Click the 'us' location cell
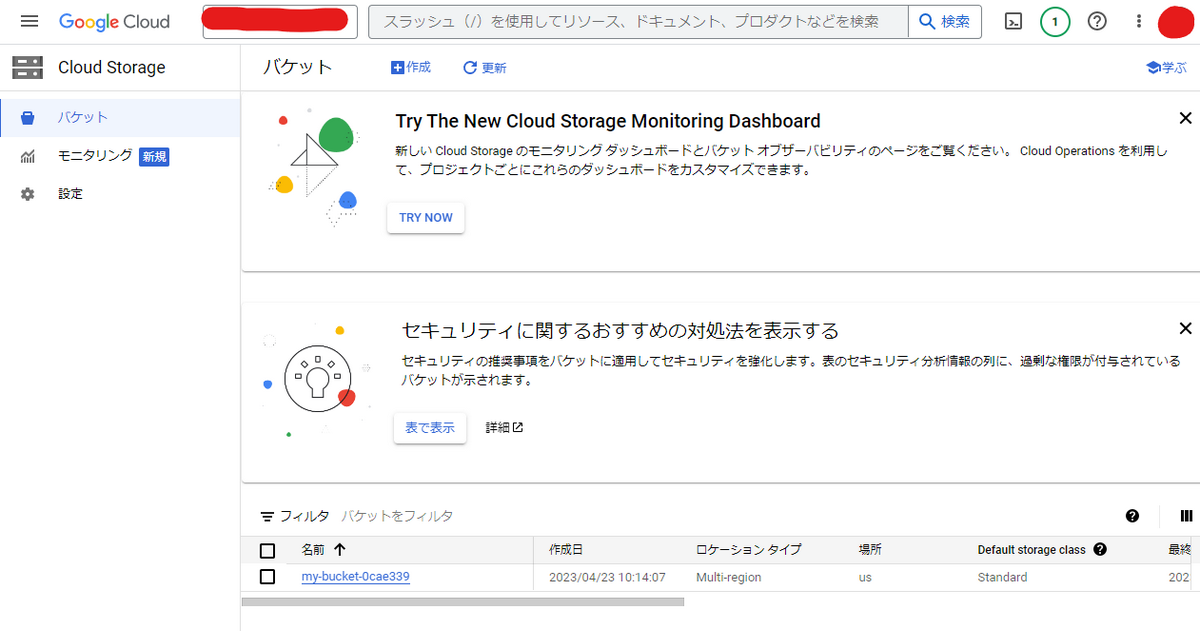1200x631 pixels. (x=865, y=578)
